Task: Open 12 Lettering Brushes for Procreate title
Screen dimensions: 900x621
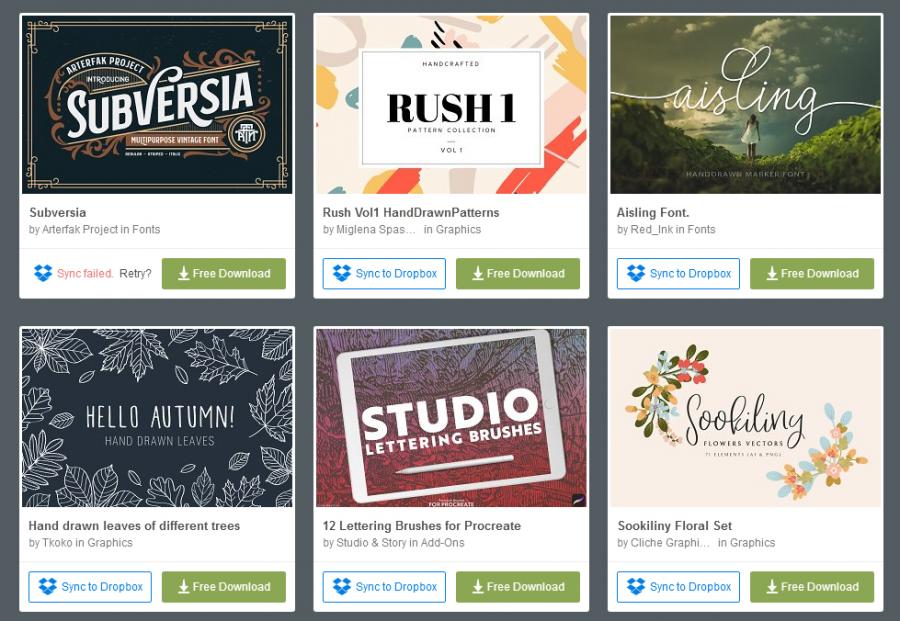Action: (x=422, y=526)
